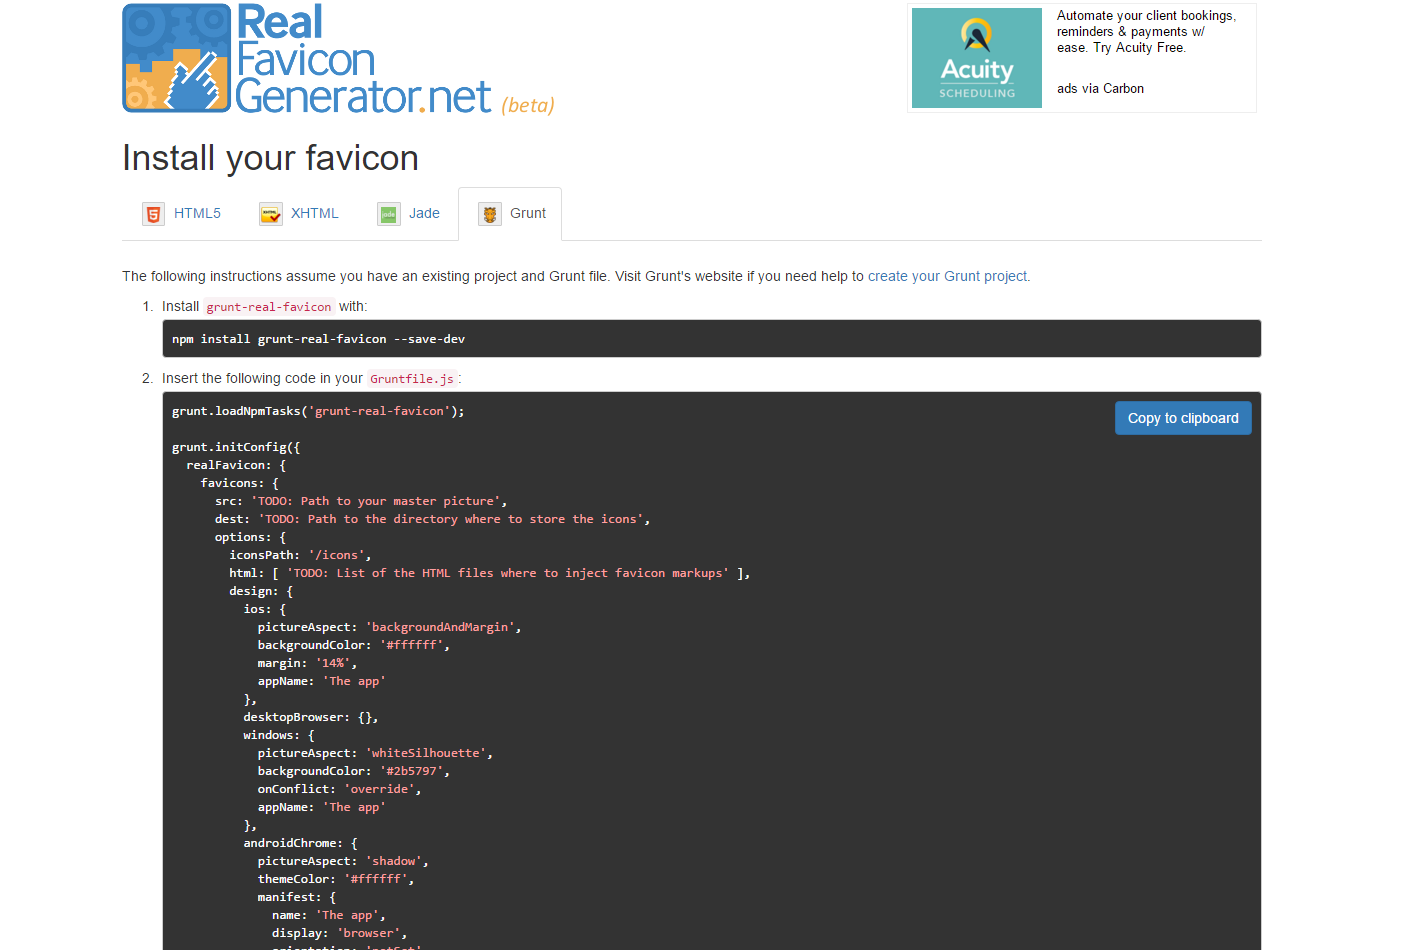Click the Jade tab icon
This screenshot has height=950, width=1422.
coord(388,214)
